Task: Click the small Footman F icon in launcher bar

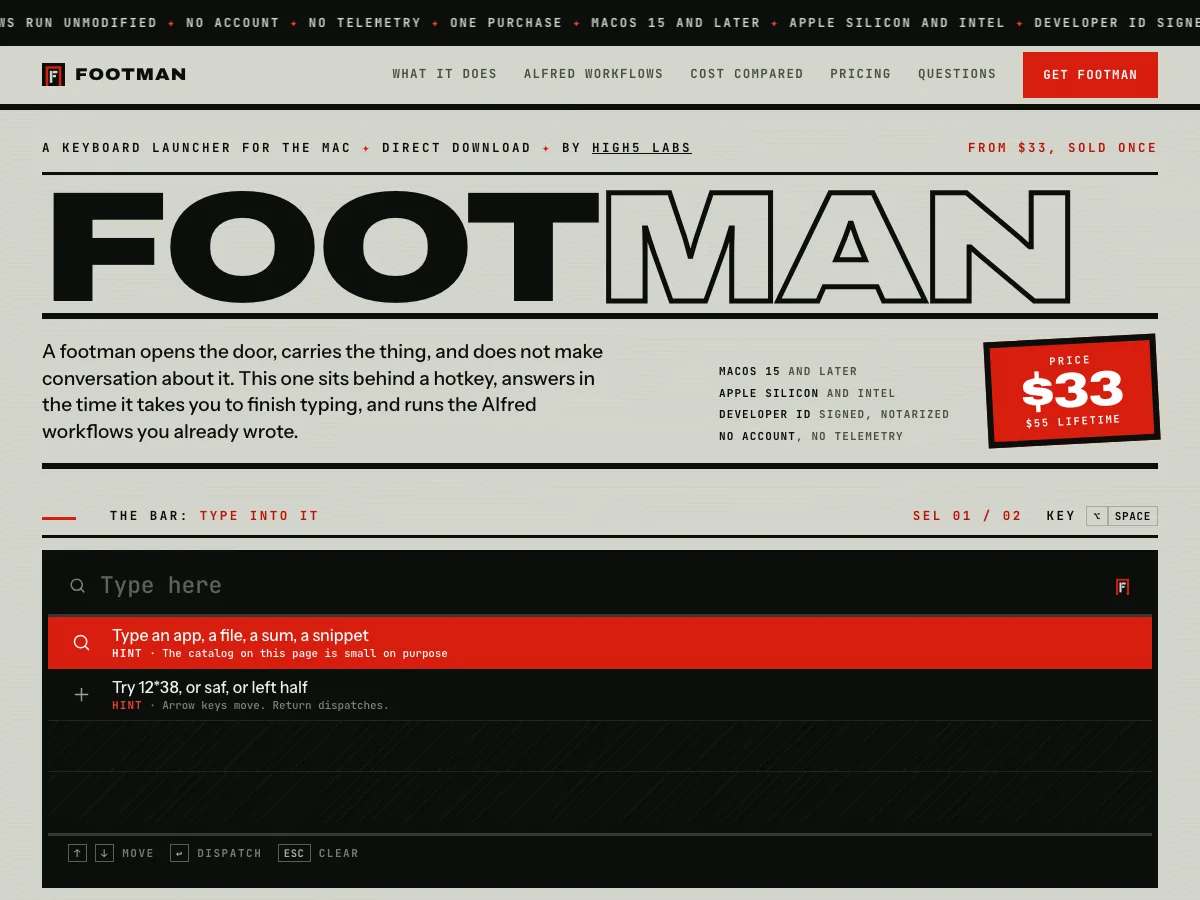Action: point(1122,587)
